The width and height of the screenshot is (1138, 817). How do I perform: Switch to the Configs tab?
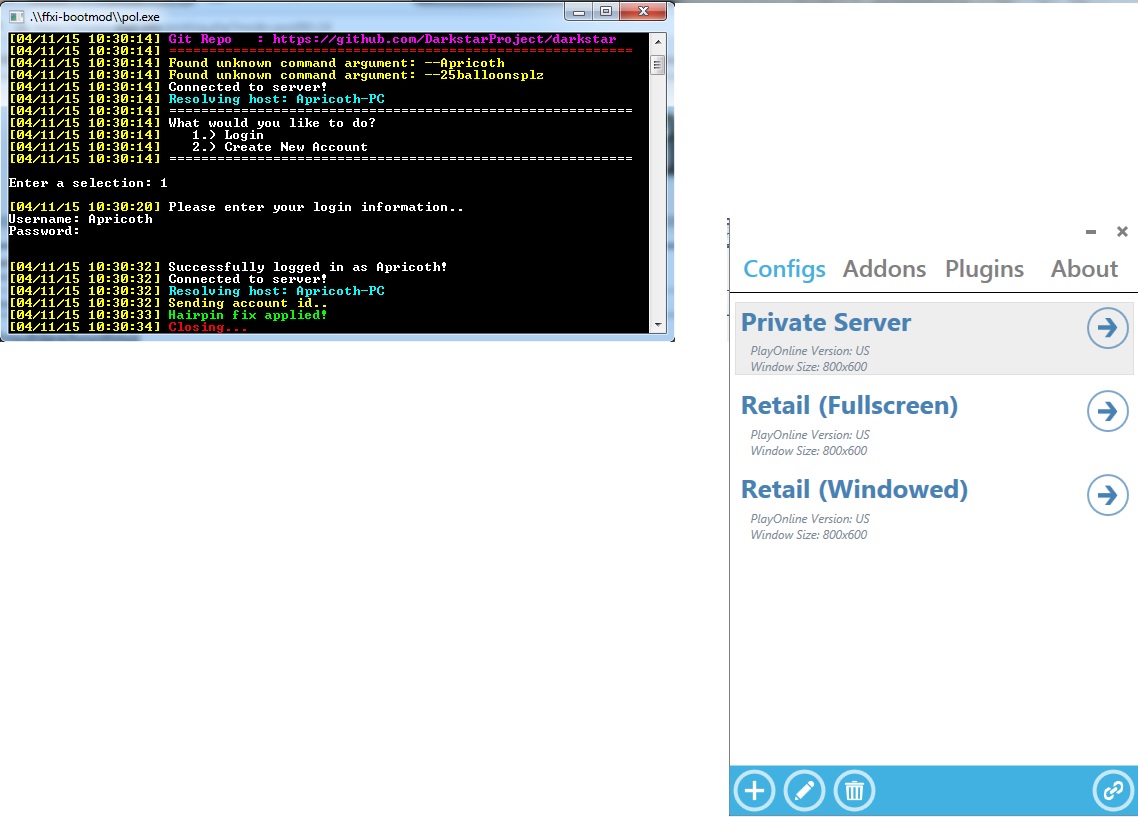coord(784,269)
